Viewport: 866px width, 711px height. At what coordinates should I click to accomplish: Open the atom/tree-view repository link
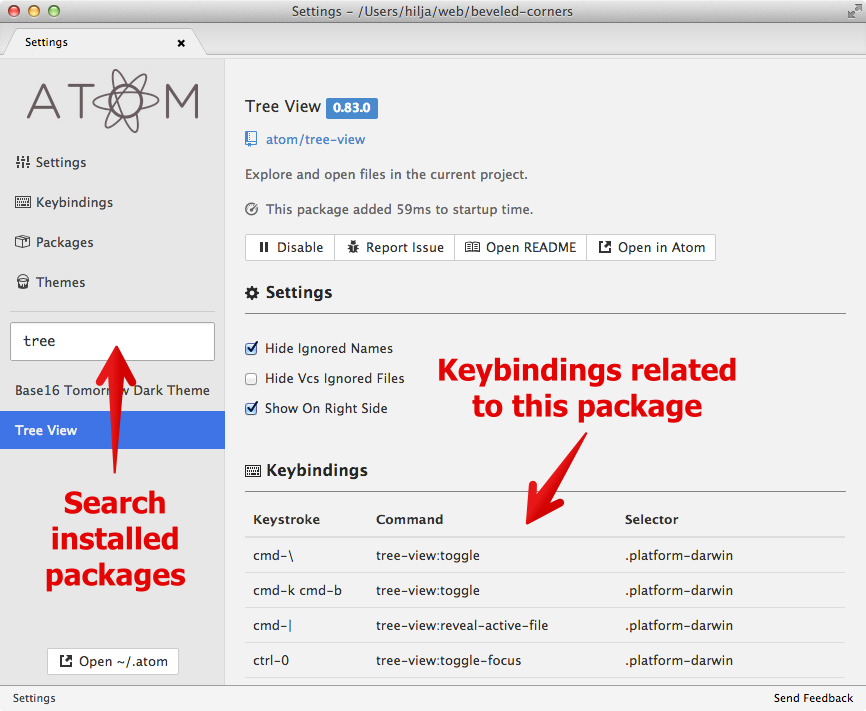point(315,139)
